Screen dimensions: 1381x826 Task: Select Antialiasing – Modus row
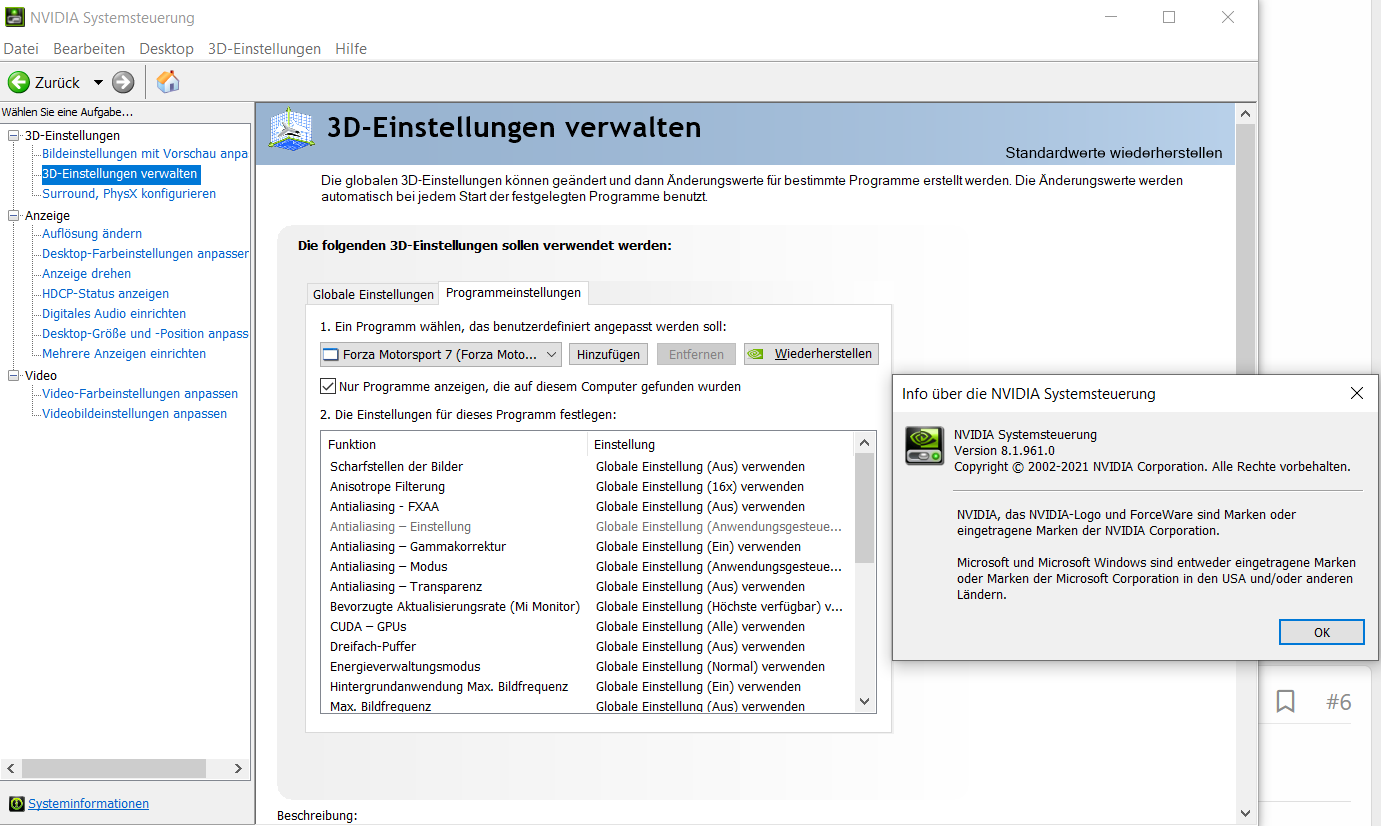coord(587,567)
